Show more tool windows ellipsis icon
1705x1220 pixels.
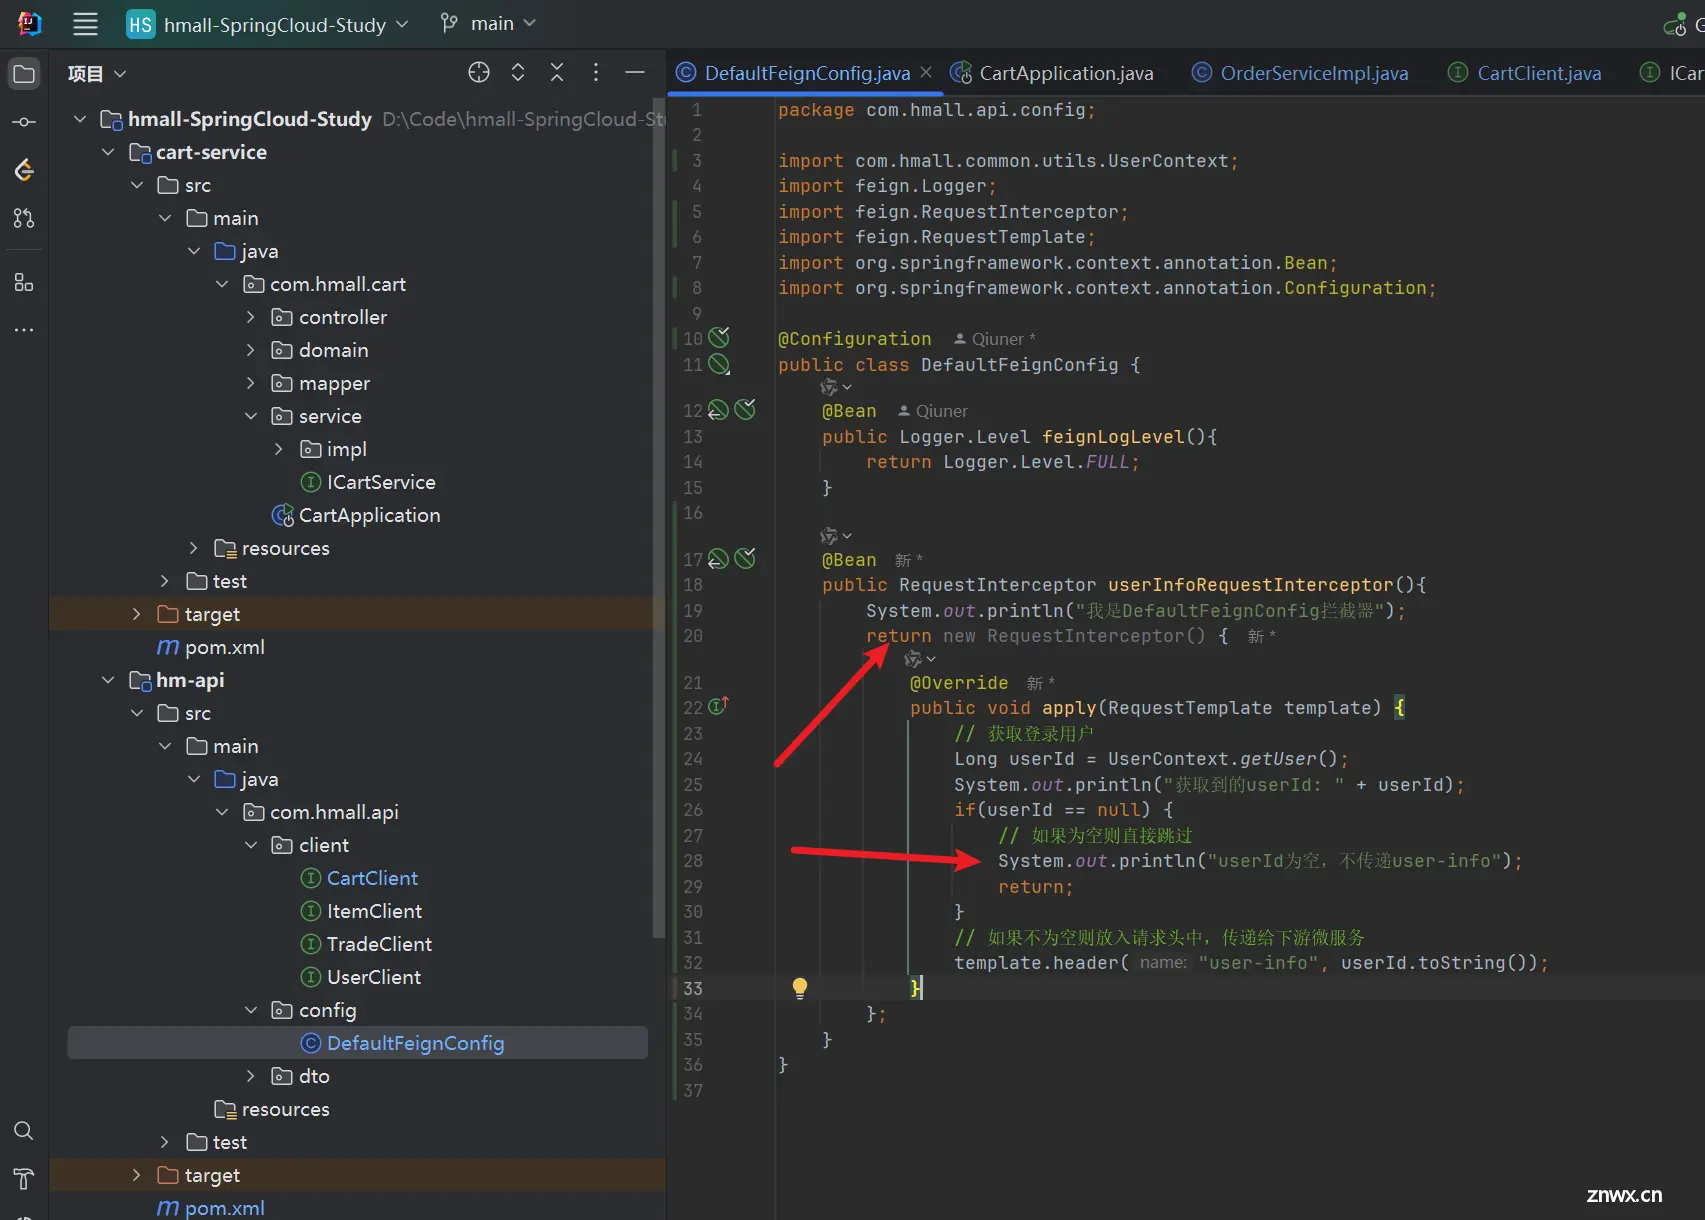(x=24, y=330)
